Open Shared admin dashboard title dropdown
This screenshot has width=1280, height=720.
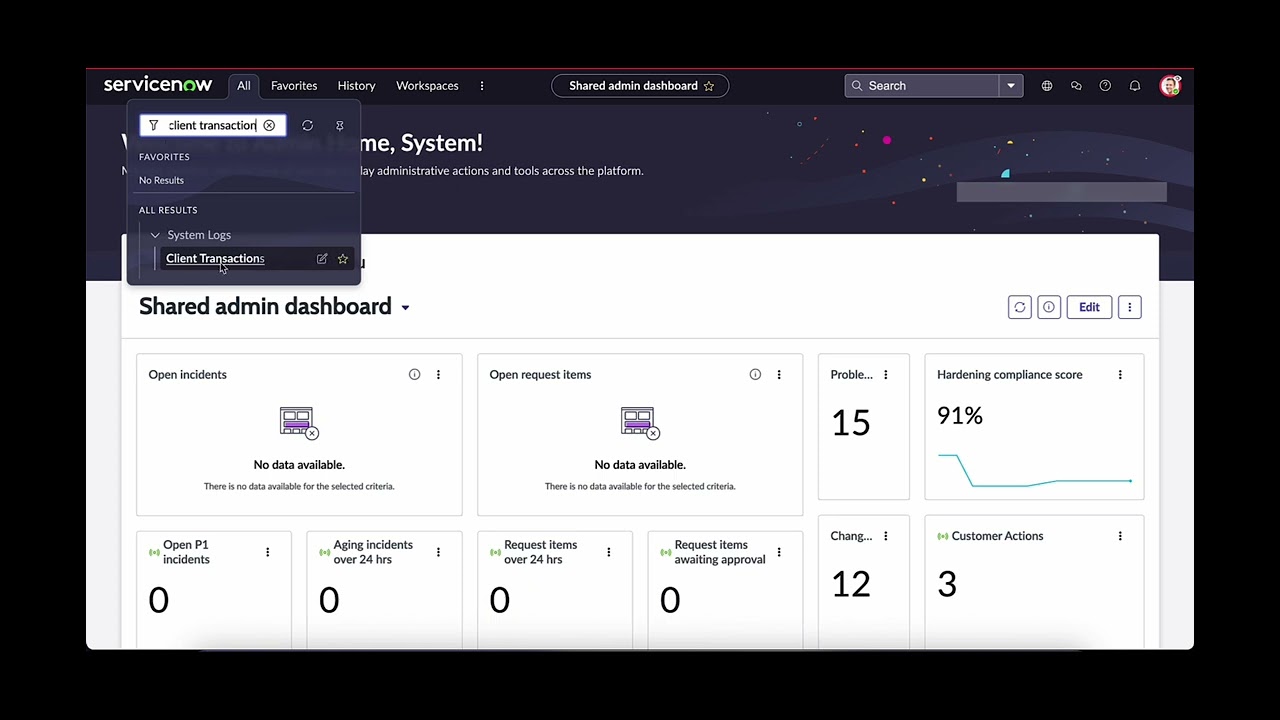[x=405, y=308]
